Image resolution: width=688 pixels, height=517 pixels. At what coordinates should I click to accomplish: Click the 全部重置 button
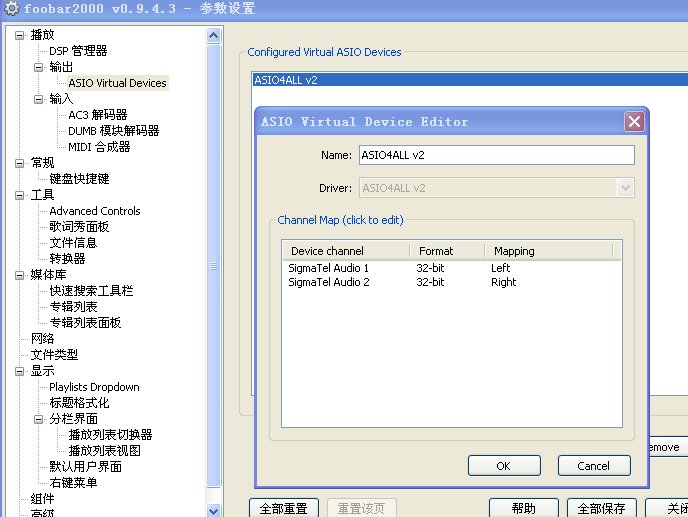point(283,508)
